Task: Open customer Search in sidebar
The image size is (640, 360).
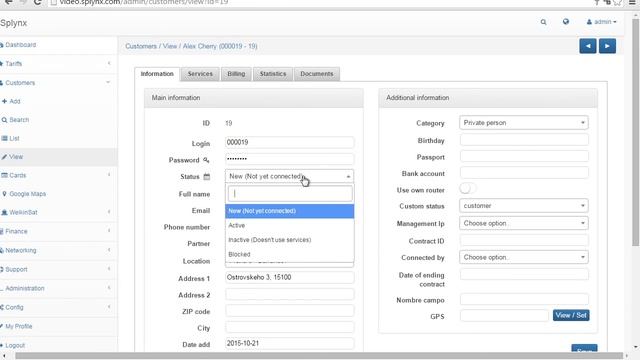Action: pyautogui.click(x=58, y=120)
